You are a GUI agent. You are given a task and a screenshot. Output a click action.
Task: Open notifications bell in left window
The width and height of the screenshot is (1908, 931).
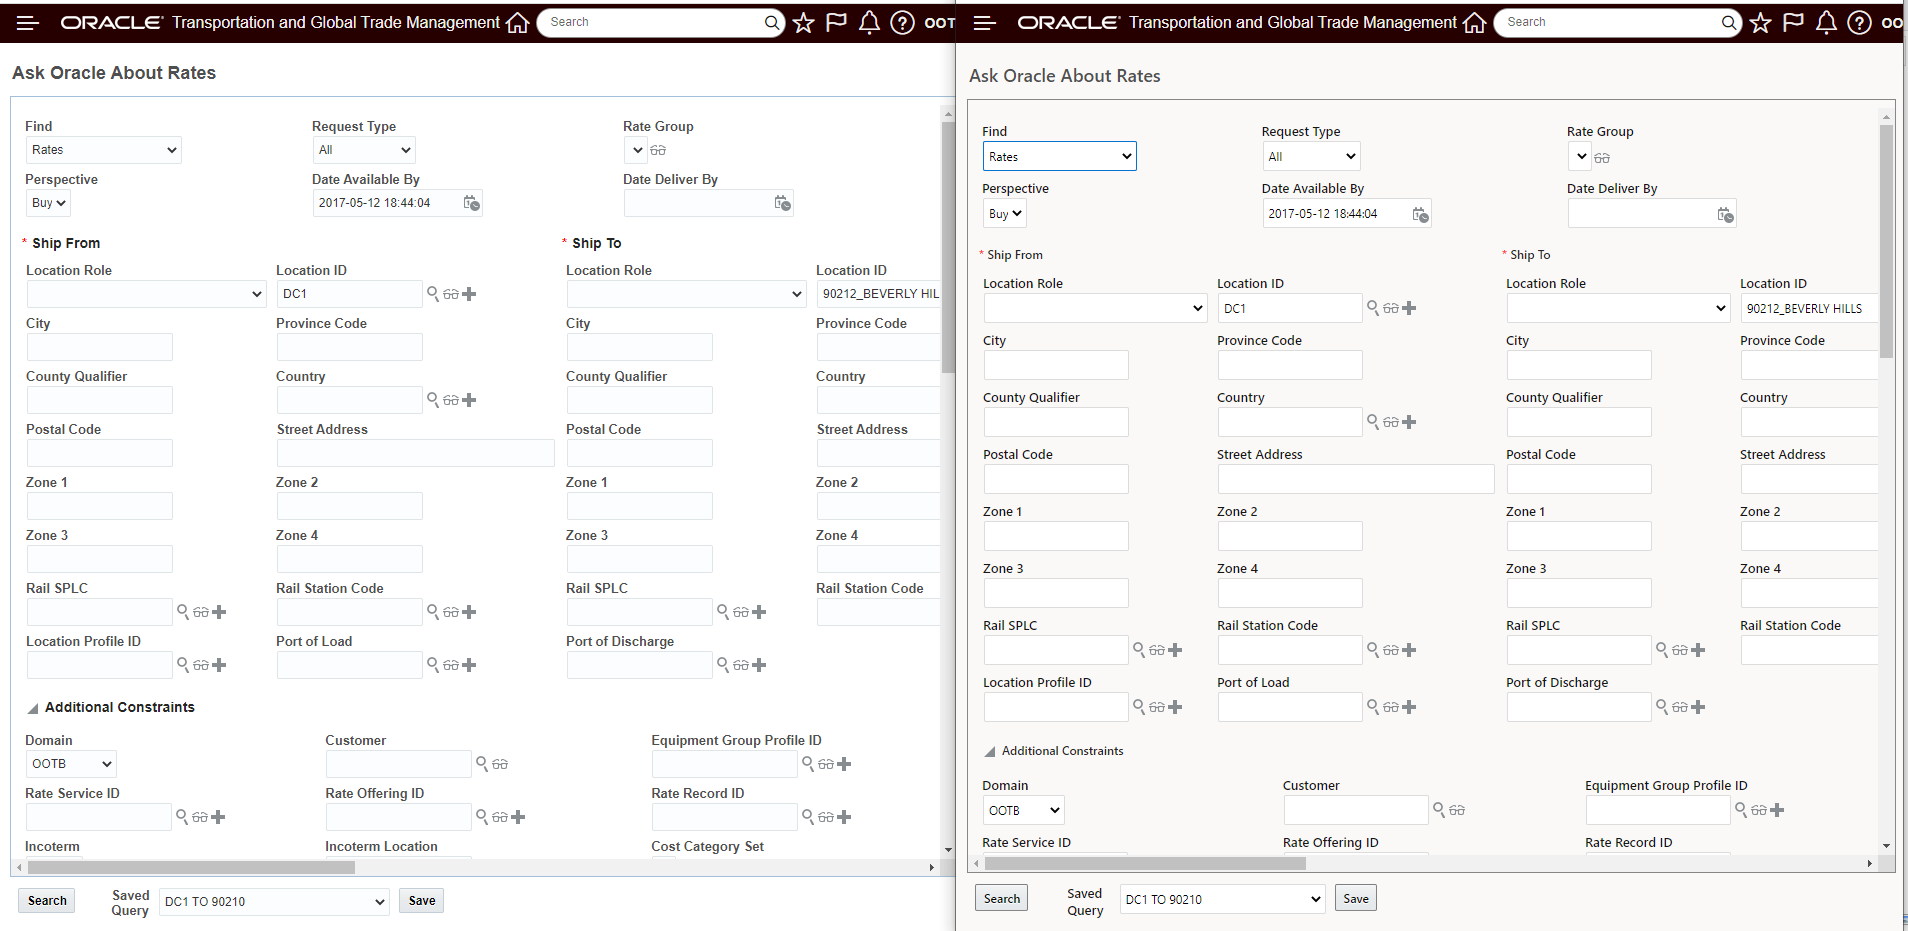[x=870, y=22]
